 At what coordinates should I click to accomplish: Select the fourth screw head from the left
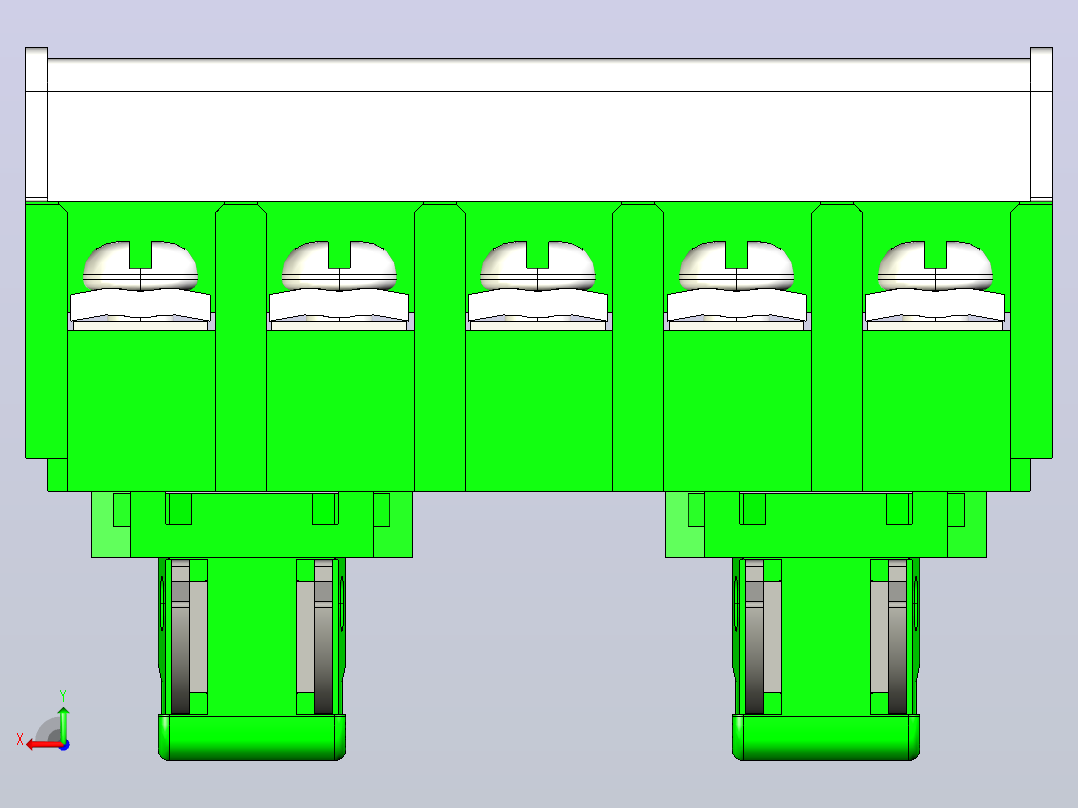pyautogui.click(x=736, y=265)
